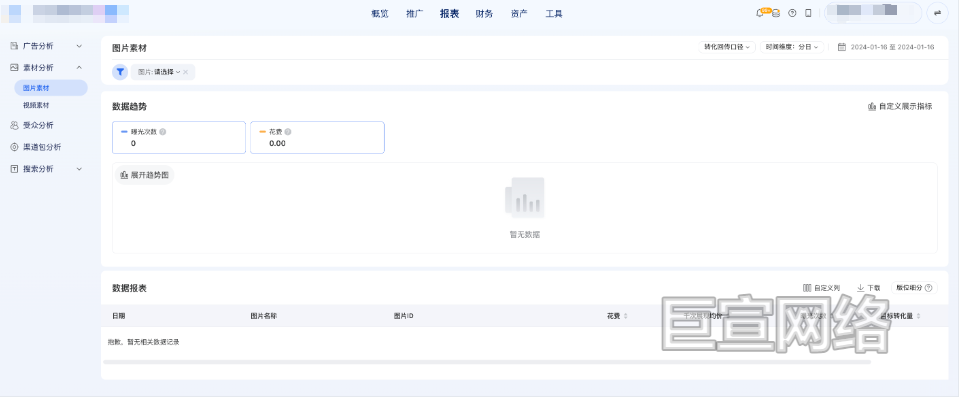Open the 报表 top menu
This screenshot has width=960, height=398.
click(x=449, y=13)
